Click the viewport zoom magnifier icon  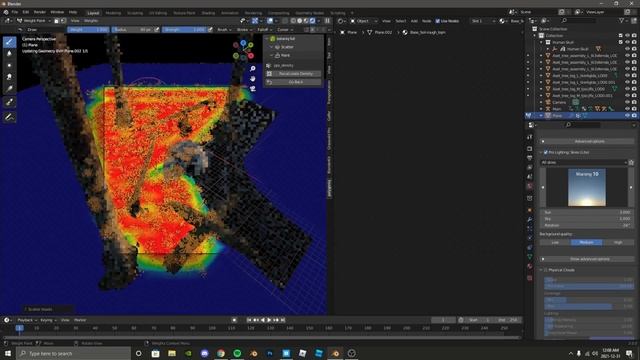click(x=253, y=69)
